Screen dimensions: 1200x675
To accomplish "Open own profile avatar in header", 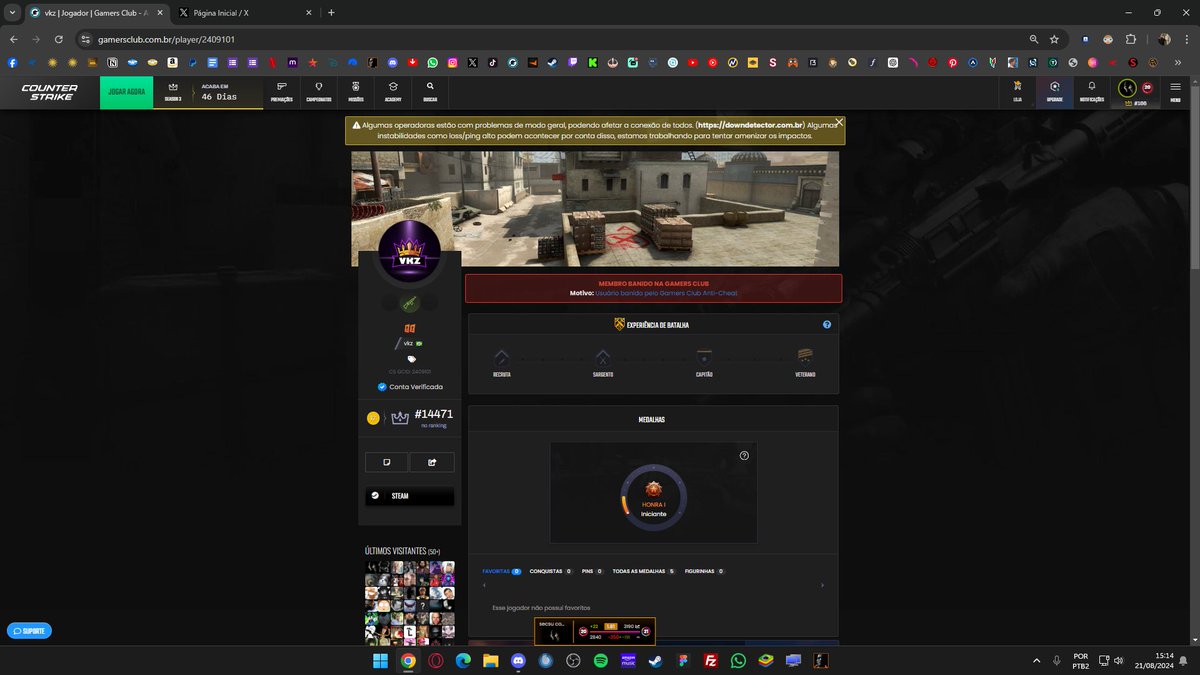I will [1127, 88].
